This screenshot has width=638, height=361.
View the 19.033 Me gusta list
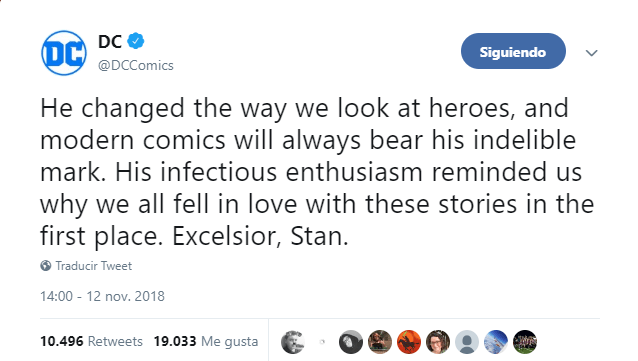(206, 341)
